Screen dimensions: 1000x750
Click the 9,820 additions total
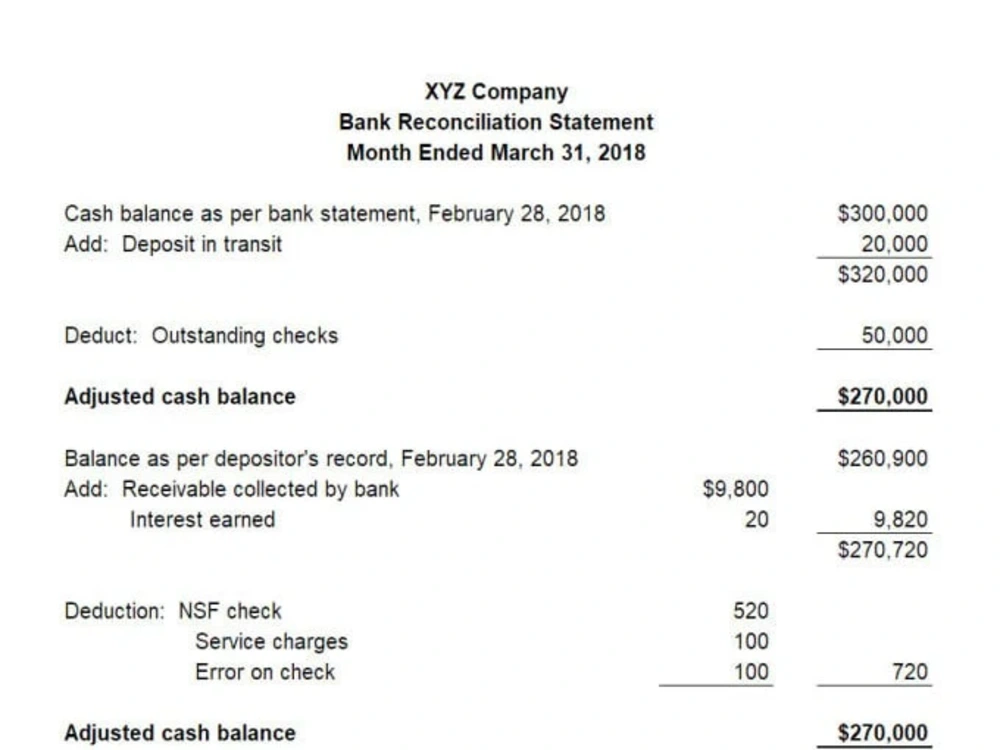pyautogui.click(x=901, y=520)
